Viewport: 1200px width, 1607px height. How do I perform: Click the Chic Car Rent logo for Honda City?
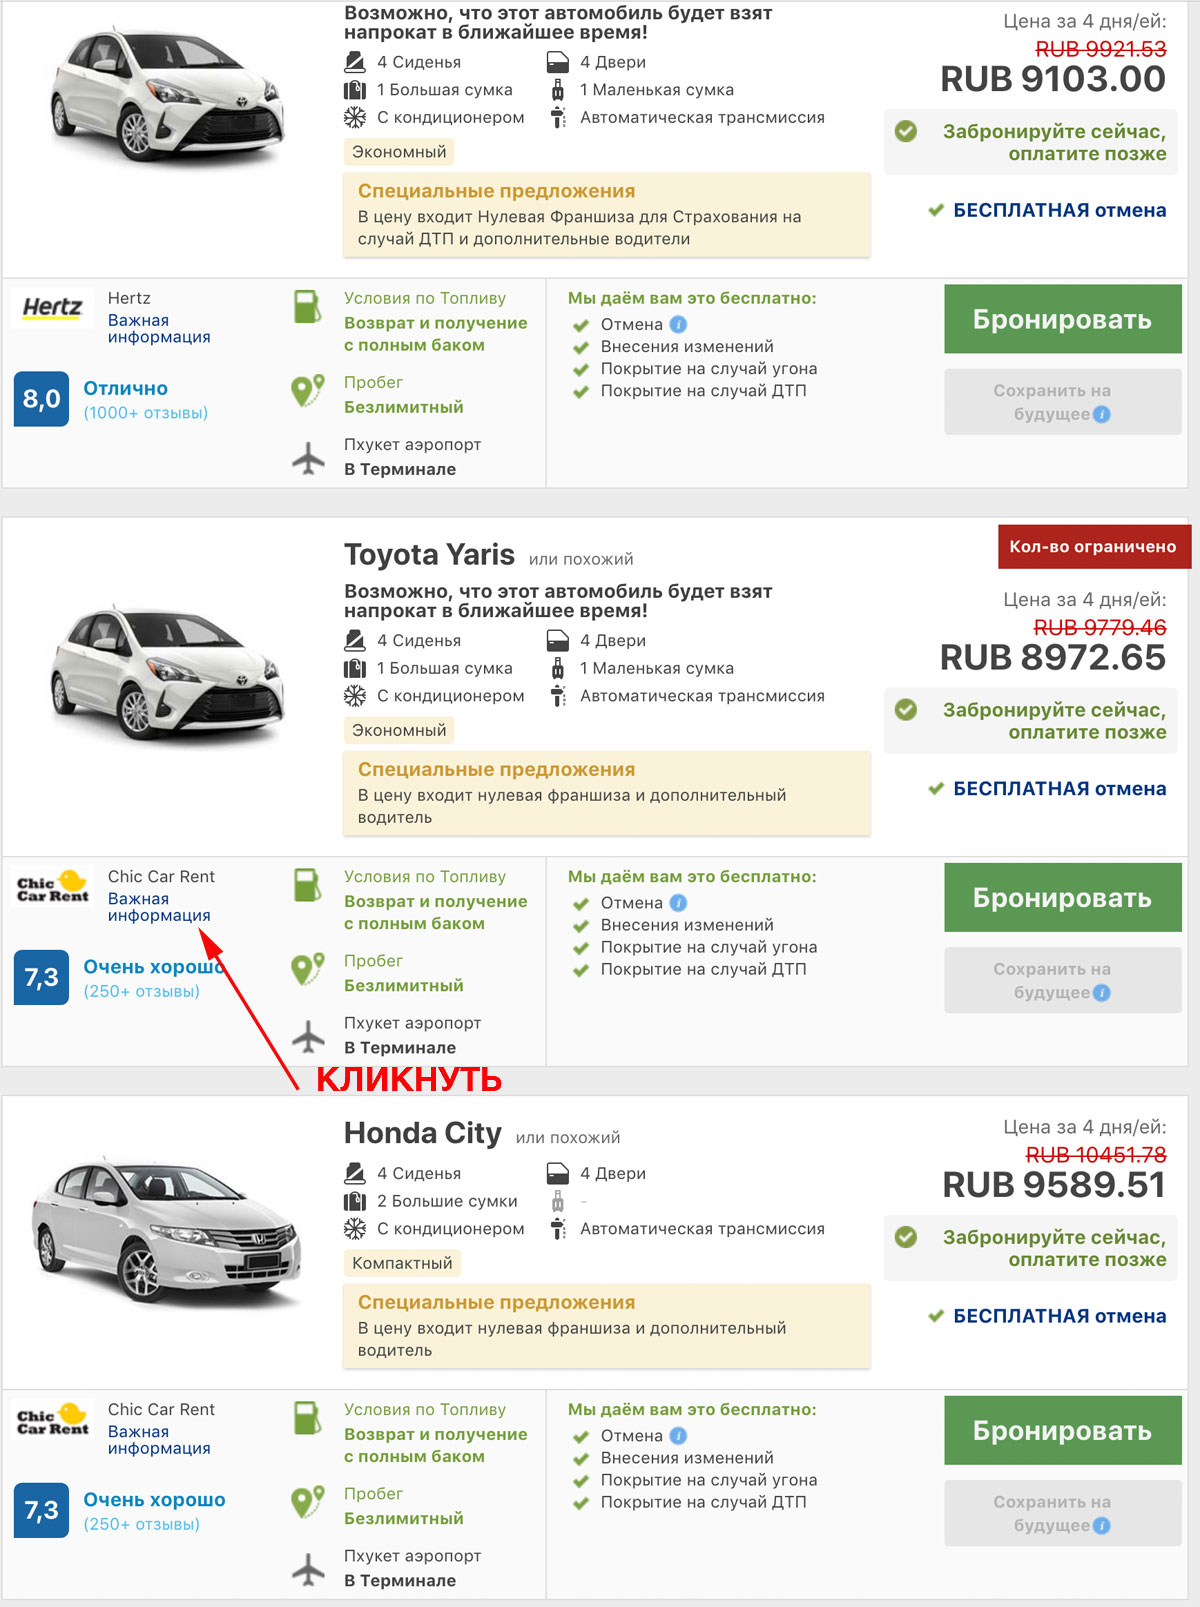[53, 1418]
